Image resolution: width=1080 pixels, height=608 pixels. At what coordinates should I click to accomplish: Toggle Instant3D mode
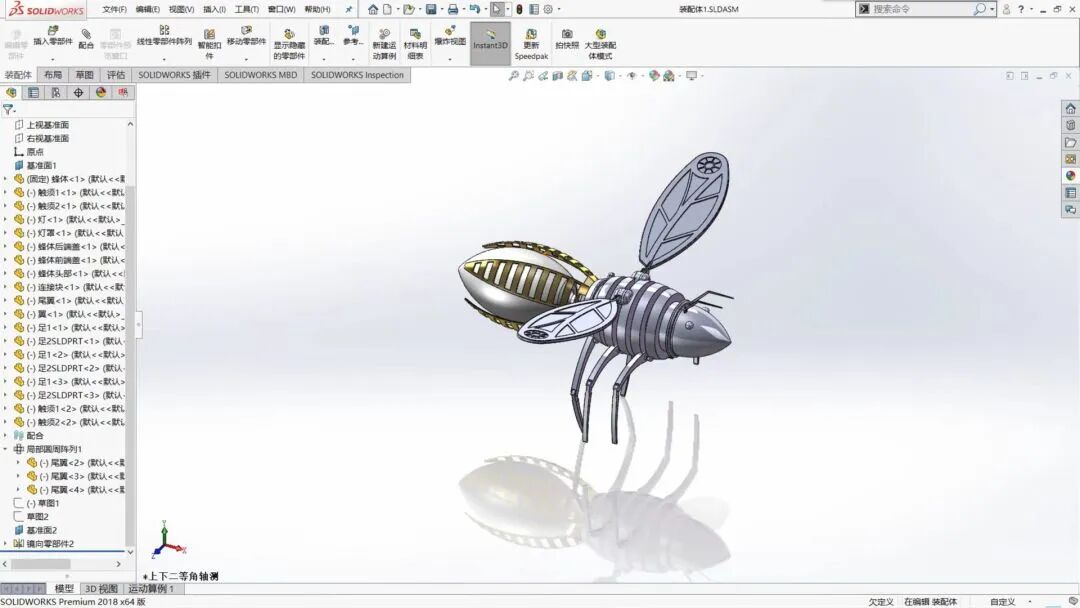490,43
